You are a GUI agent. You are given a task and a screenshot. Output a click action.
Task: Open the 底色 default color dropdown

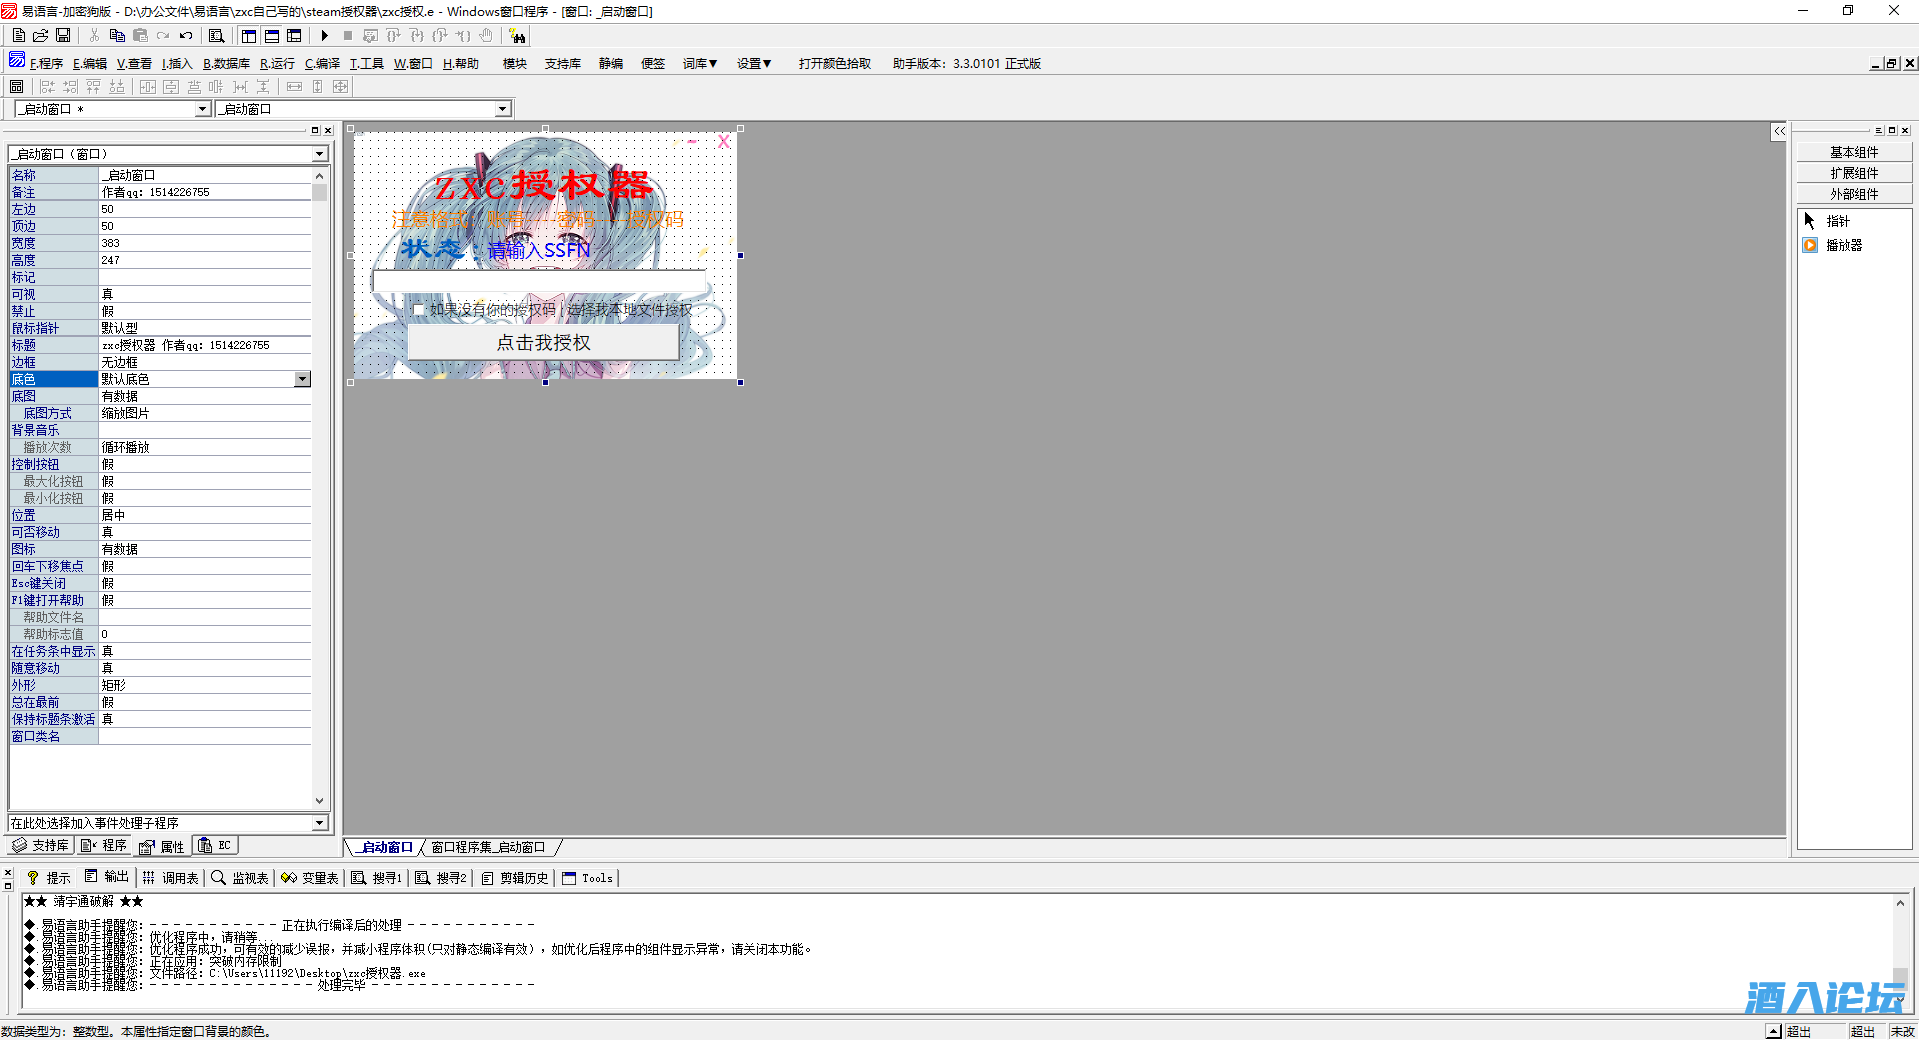tap(302, 379)
